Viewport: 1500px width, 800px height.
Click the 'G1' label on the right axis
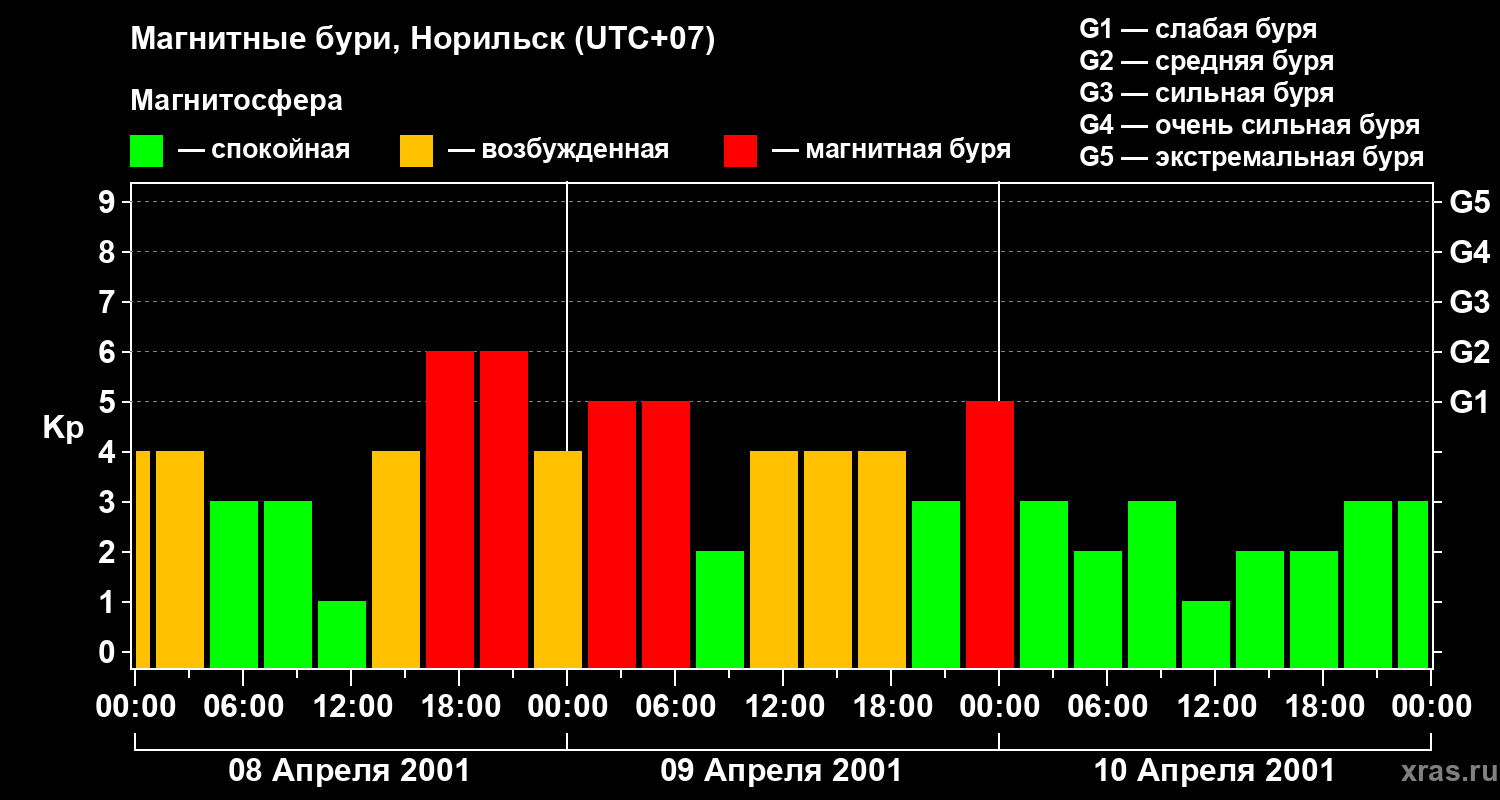pyautogui.click(x=1469, y=402)
